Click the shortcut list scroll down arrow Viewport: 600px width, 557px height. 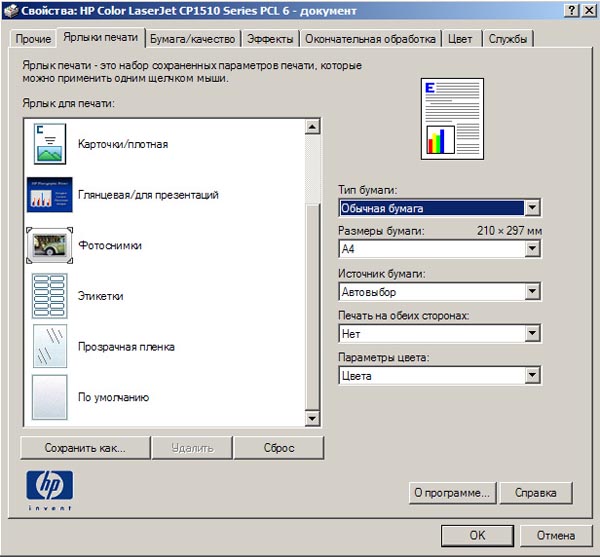pyautogui.click(x=313, y=418)
